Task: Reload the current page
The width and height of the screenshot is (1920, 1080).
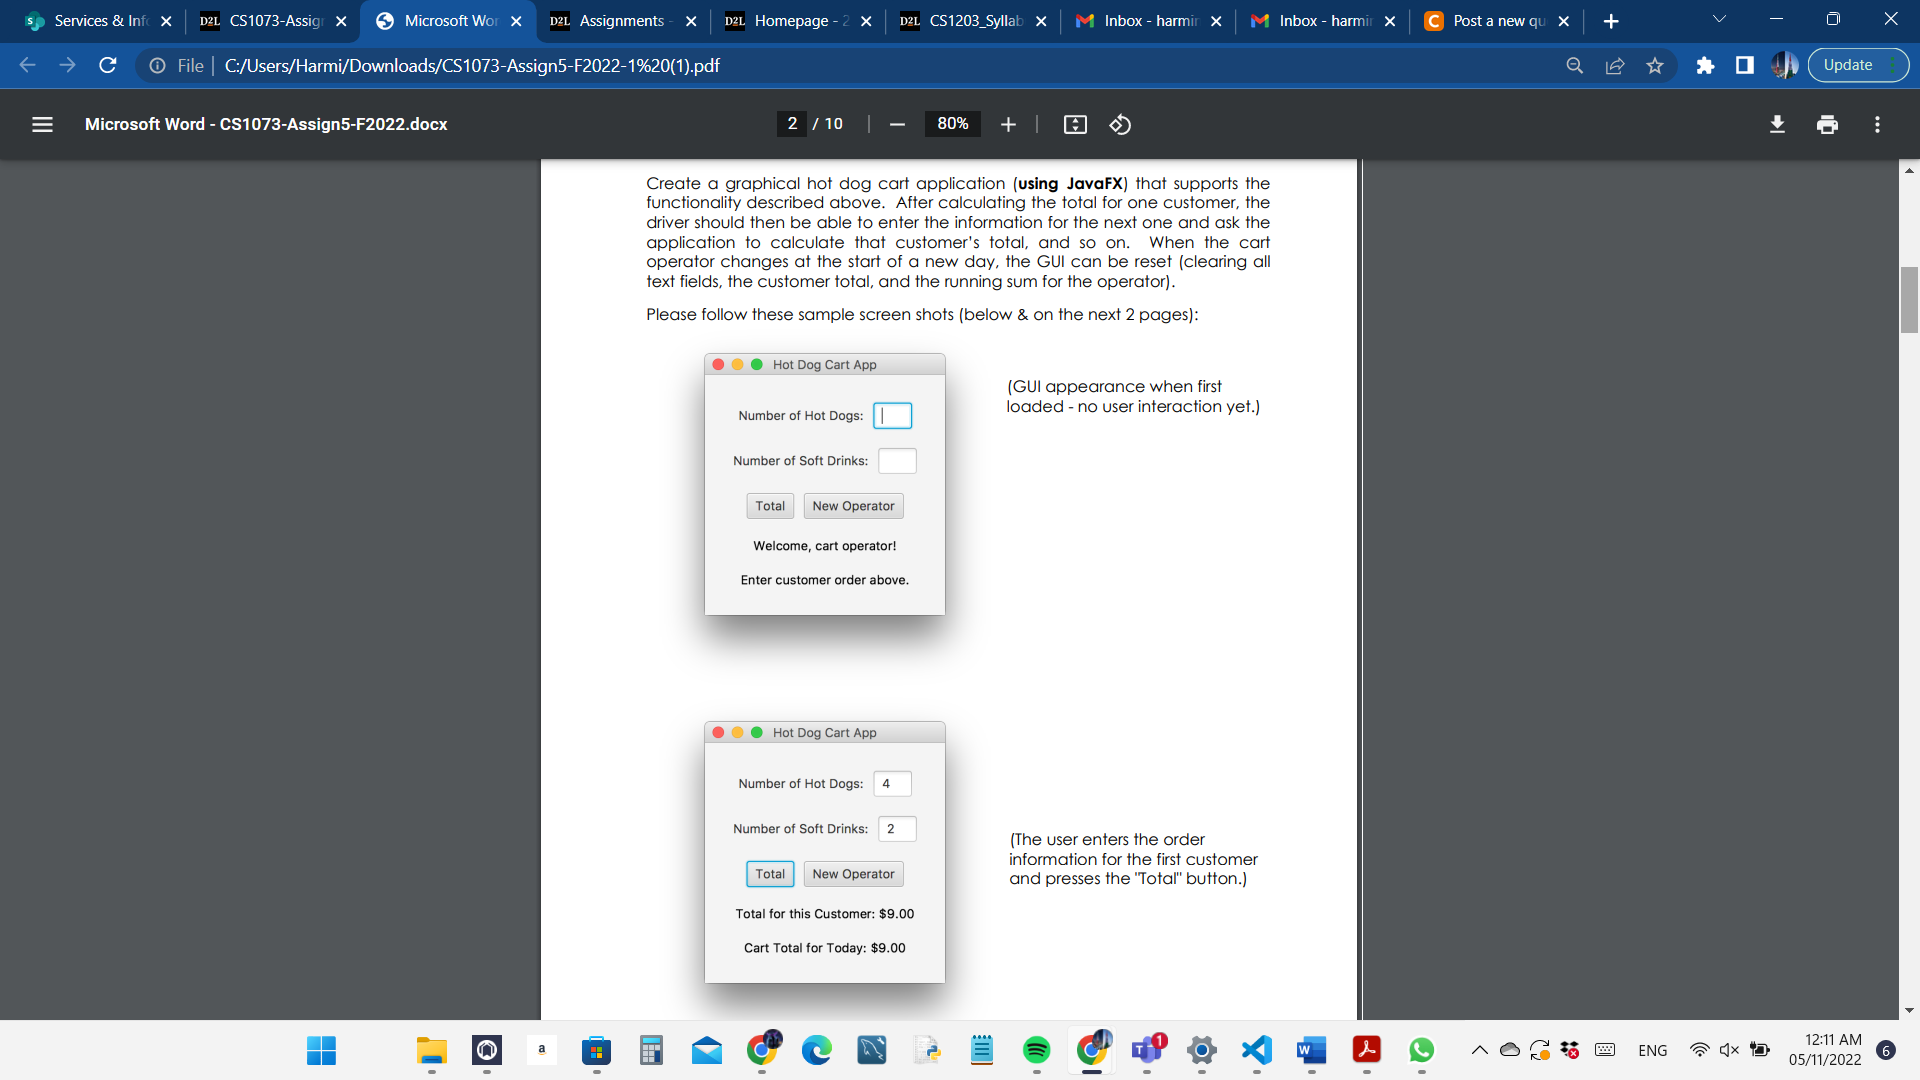Action: click(108, 65)
